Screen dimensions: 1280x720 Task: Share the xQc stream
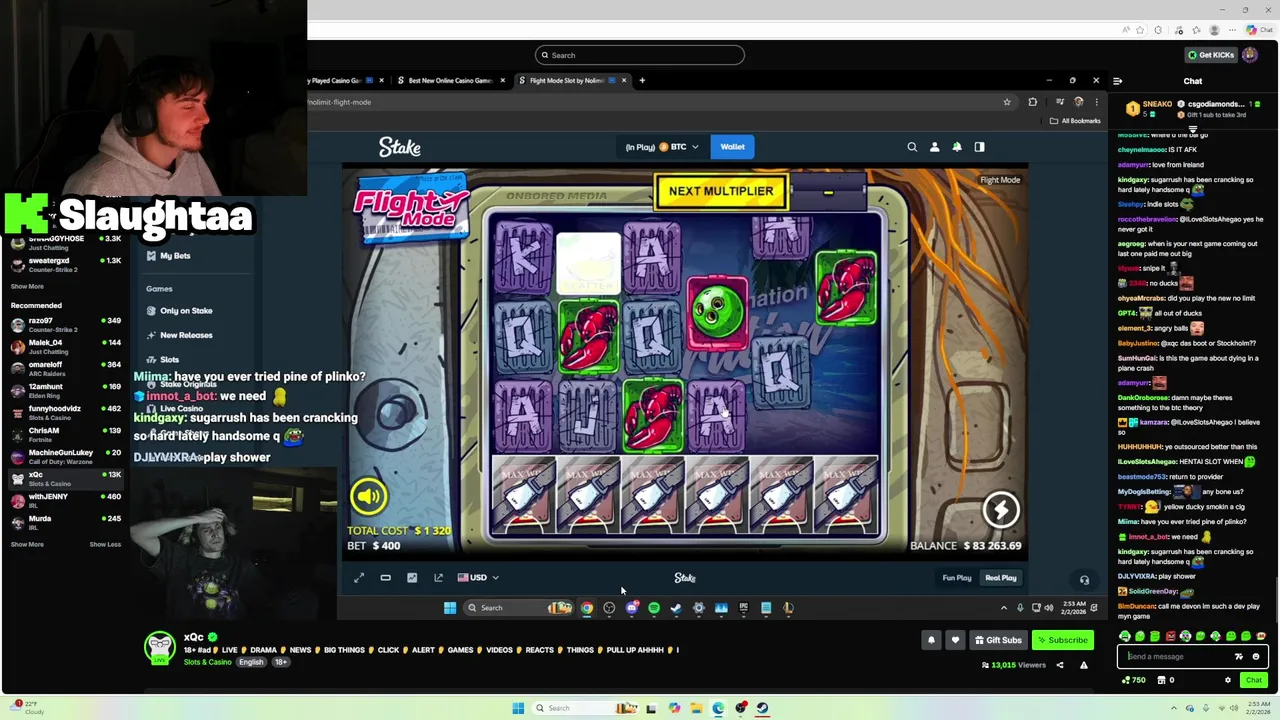(x=1060, y=665)
